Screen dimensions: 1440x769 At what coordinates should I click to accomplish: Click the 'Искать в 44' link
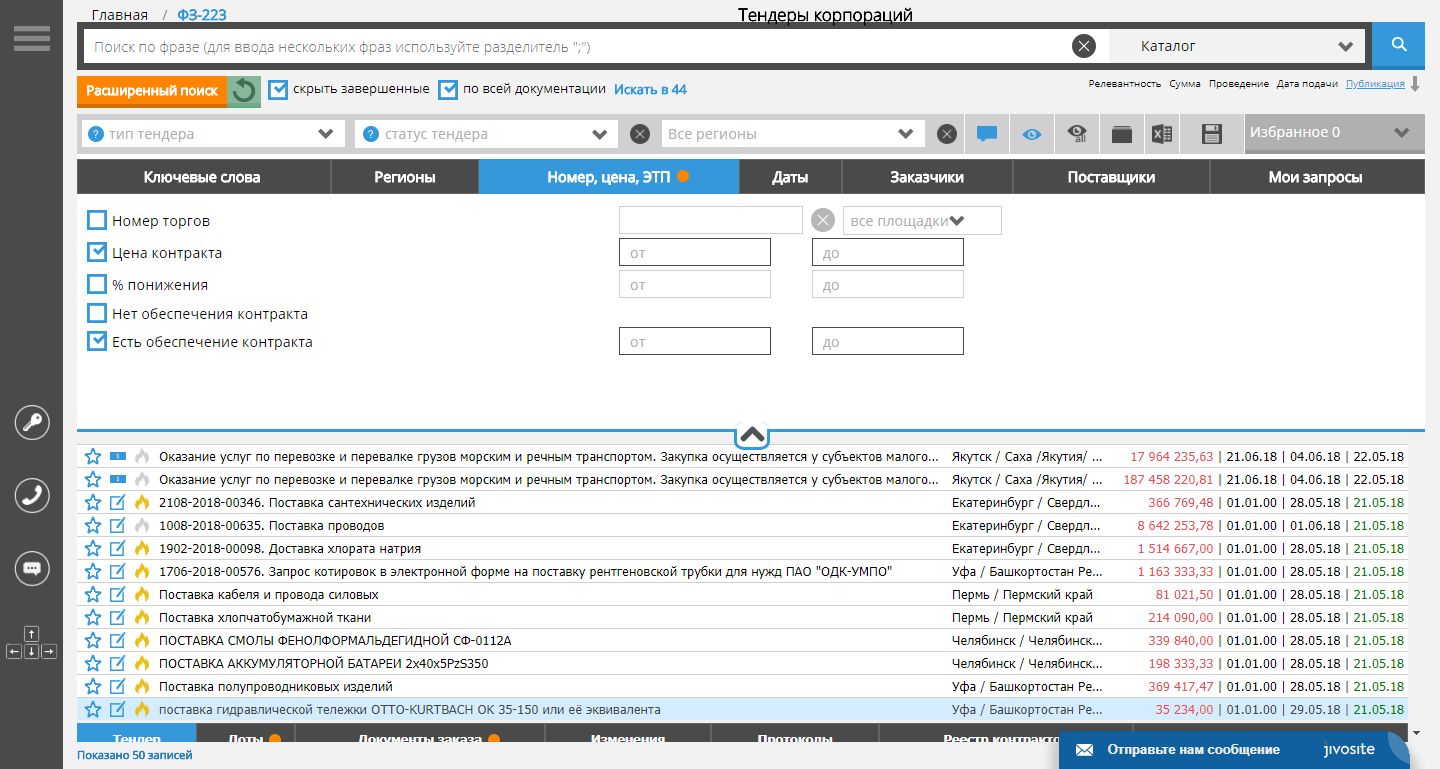pos(650,89)
